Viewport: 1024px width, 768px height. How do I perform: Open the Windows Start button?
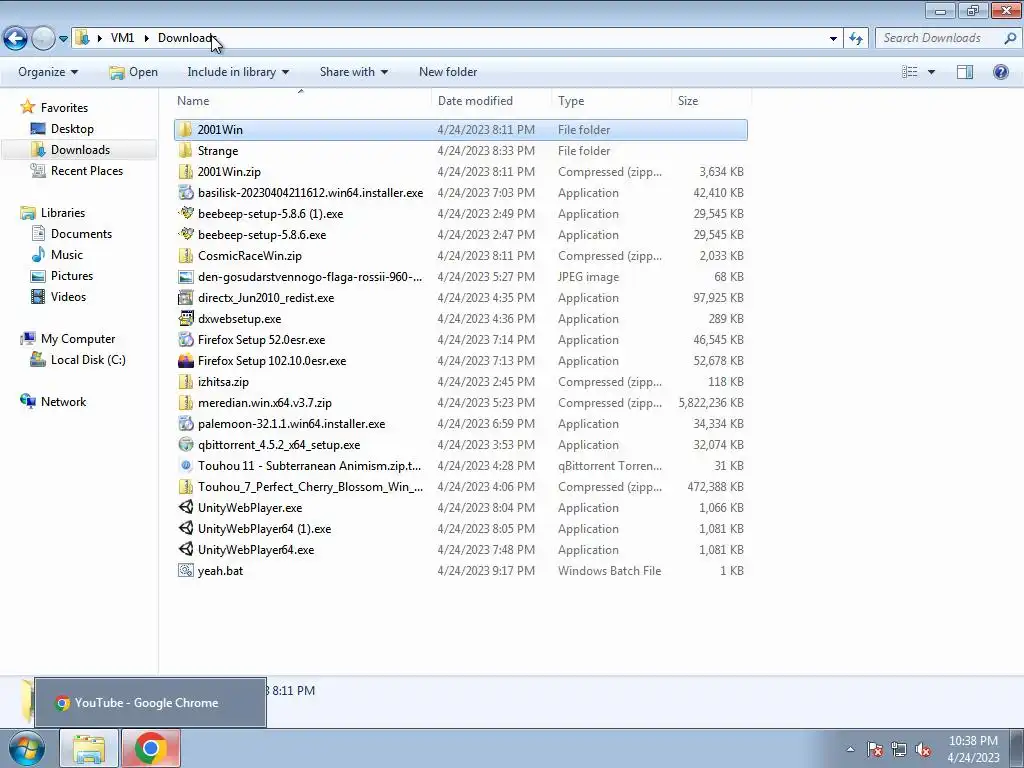pos(26,748)
